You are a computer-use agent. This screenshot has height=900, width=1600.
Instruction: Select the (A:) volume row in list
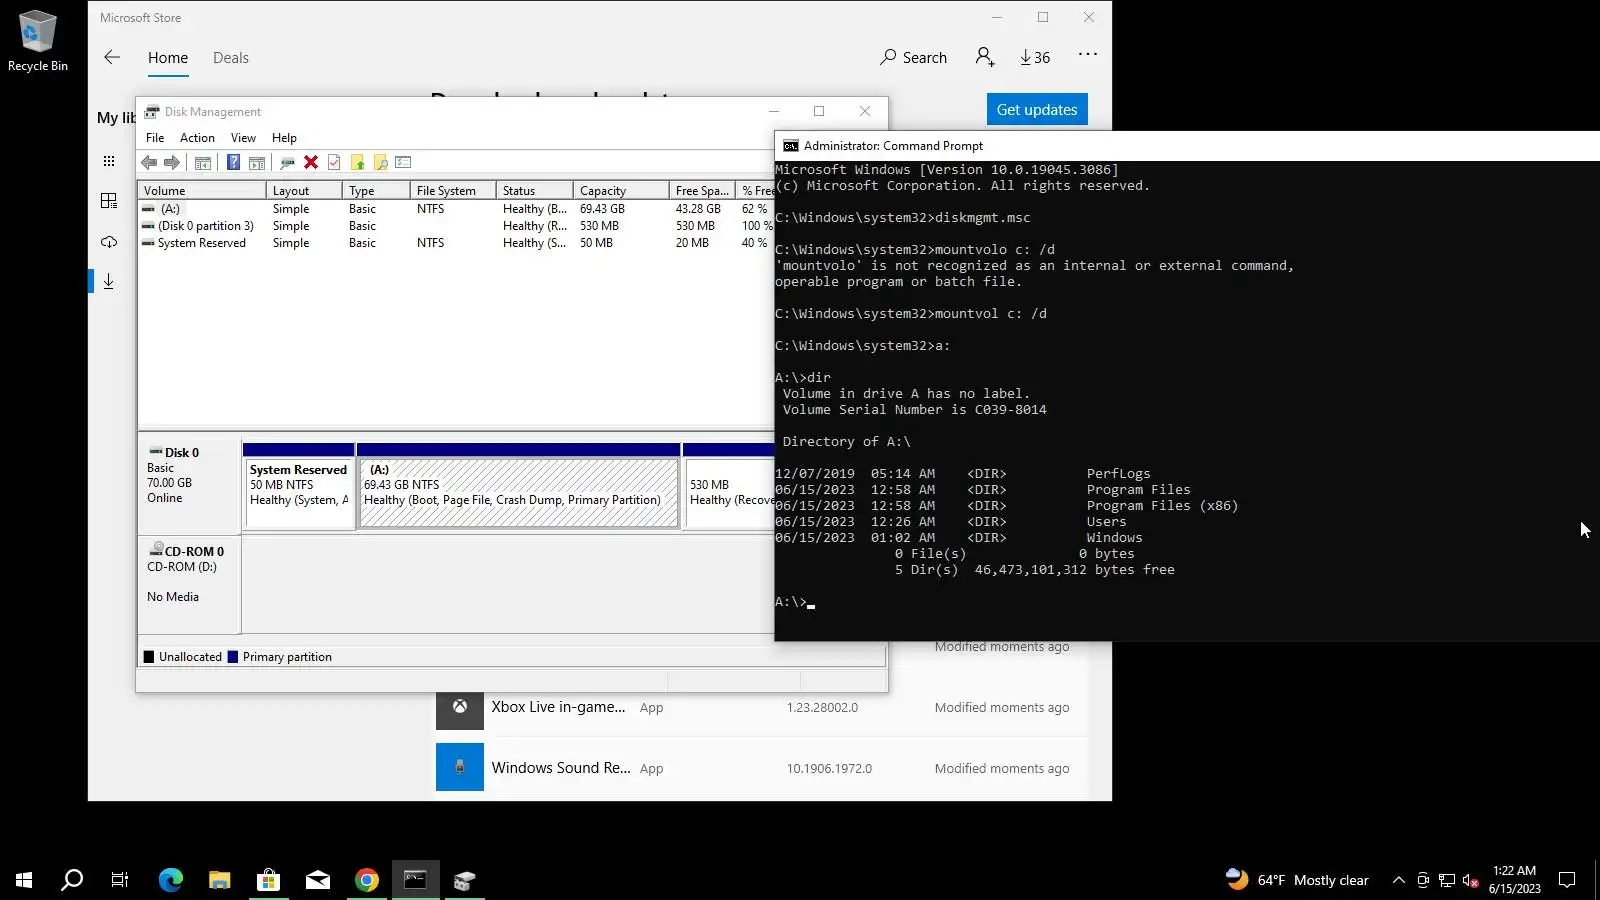[456, 209]
